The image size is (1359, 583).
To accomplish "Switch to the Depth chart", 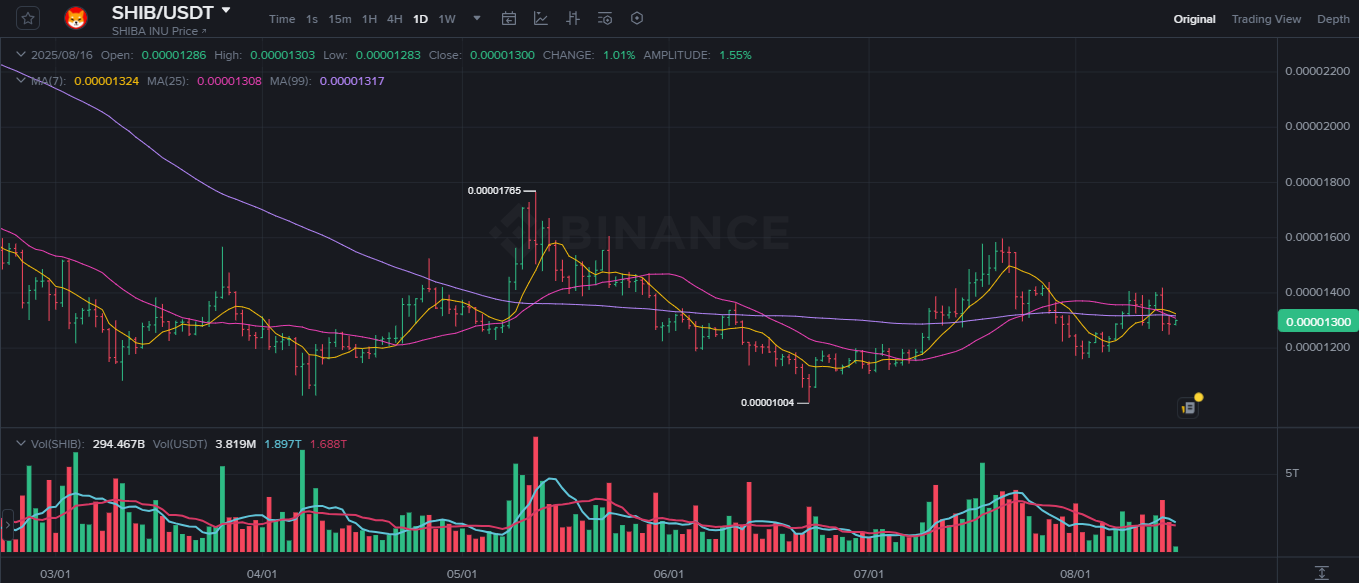I will [x=1333, y=19].
